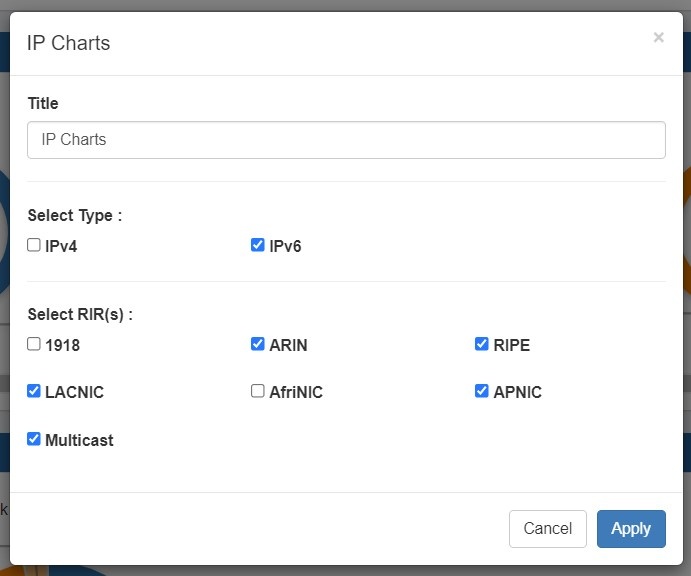Disable the APNIC checkbox
This screenshot has width=691, height=576.
tap(482, 391)
